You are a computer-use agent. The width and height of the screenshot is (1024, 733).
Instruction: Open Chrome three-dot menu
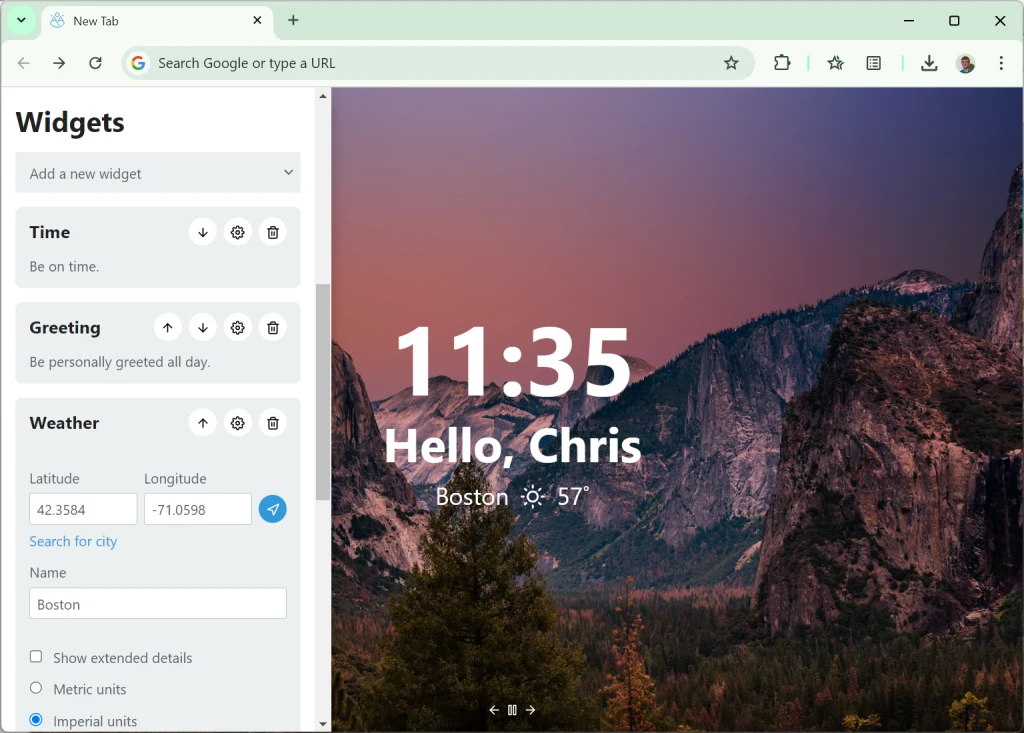point(1000,63)
